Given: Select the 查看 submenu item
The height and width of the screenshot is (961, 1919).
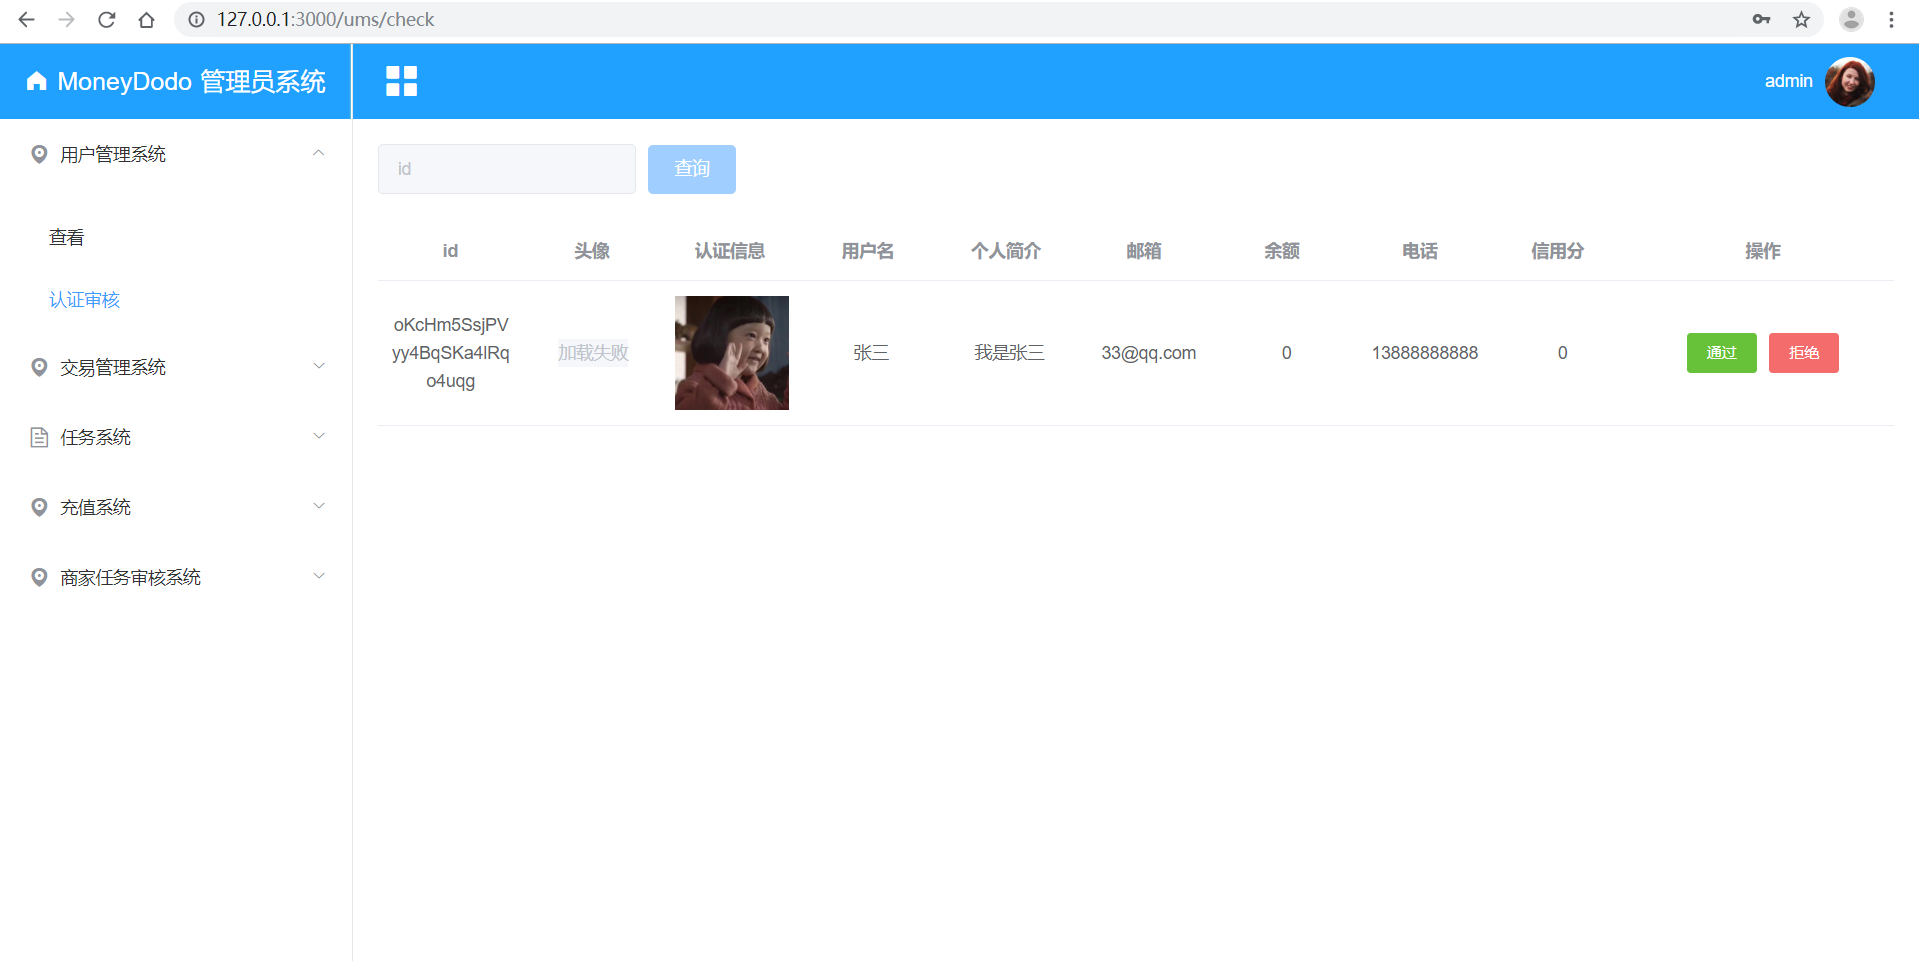Looking at the screenshot, I should (x=67, y=237).
